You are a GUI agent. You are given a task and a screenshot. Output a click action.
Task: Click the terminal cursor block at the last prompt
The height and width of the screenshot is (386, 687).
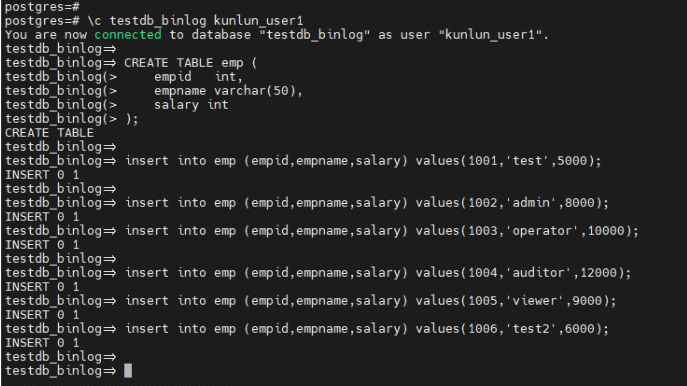128,371
